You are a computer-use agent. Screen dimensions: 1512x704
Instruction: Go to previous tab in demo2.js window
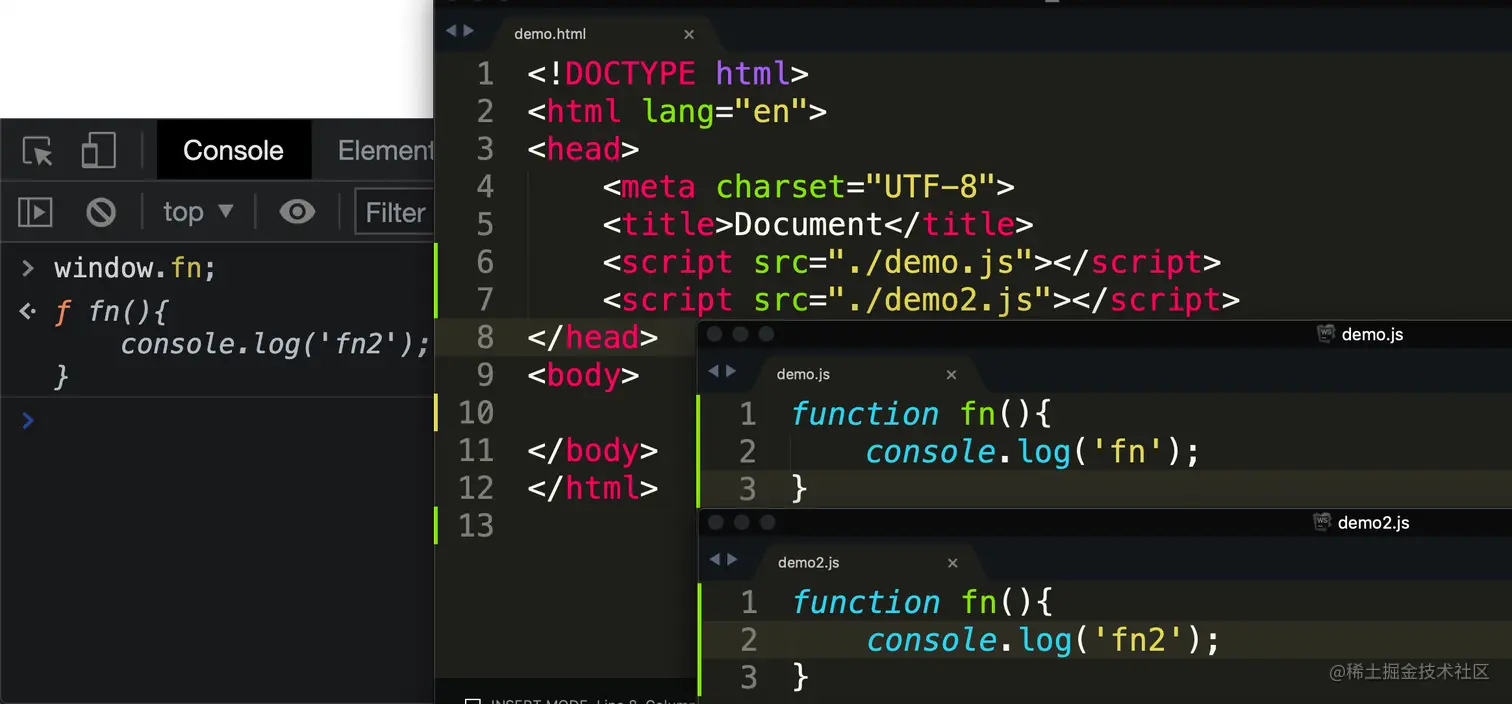pos(714,559)
